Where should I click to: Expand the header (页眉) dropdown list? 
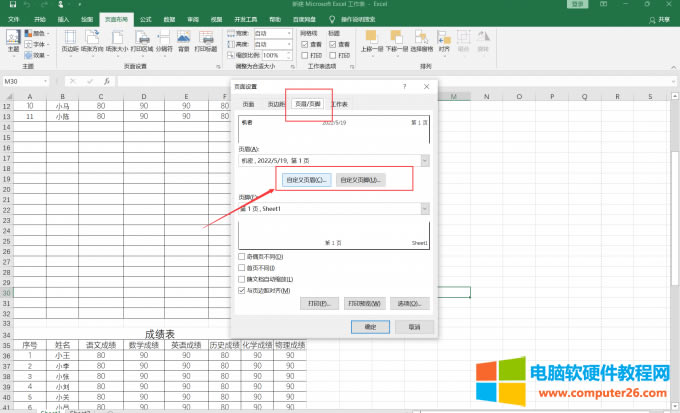425,161
